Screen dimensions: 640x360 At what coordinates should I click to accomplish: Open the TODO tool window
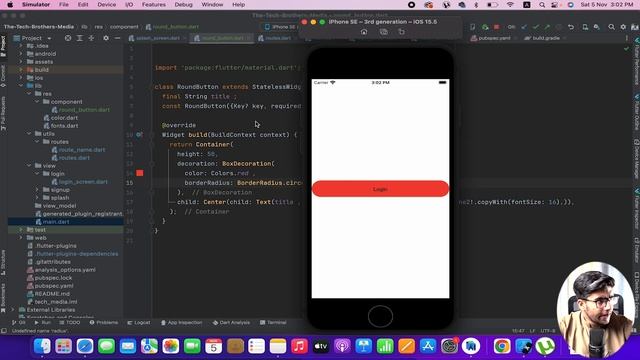point(70,322)
